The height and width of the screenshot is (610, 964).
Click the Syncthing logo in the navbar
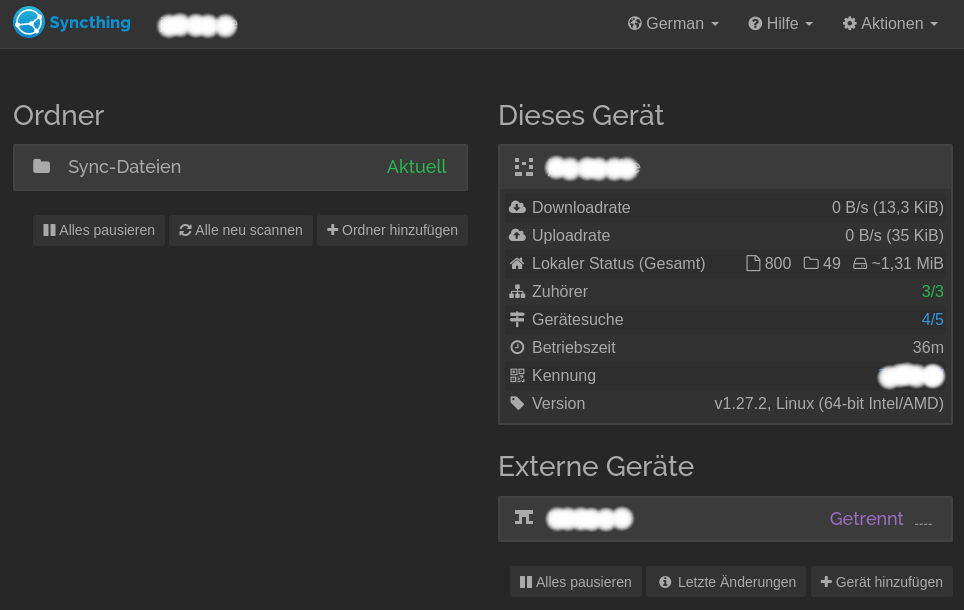(72, 22)
